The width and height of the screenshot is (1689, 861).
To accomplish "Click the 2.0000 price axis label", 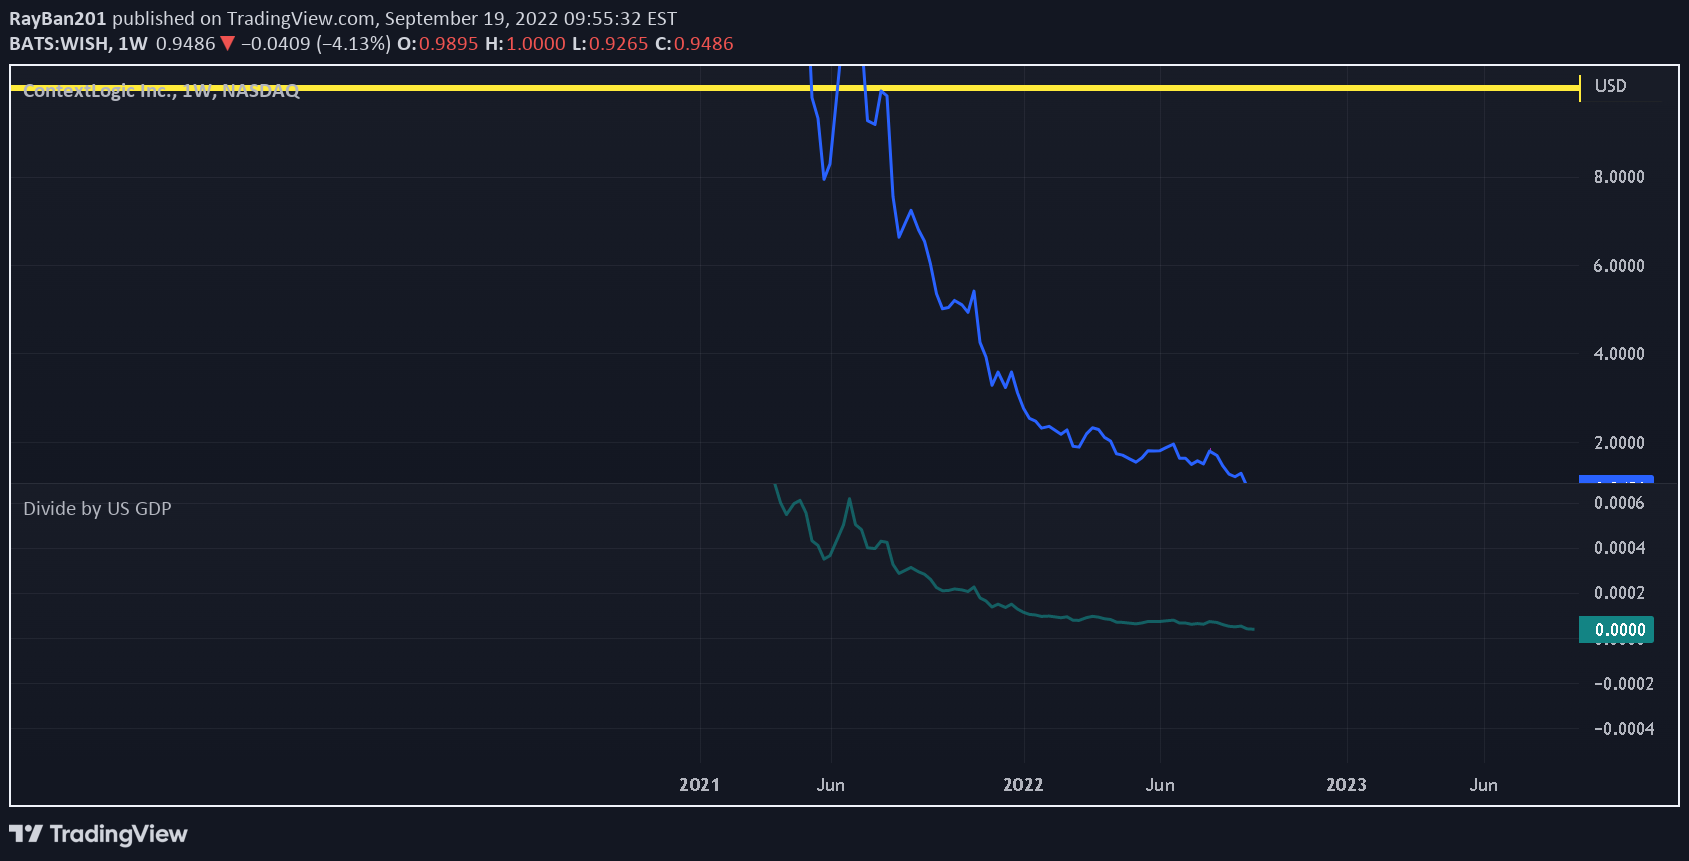I will pos(1618,443).
